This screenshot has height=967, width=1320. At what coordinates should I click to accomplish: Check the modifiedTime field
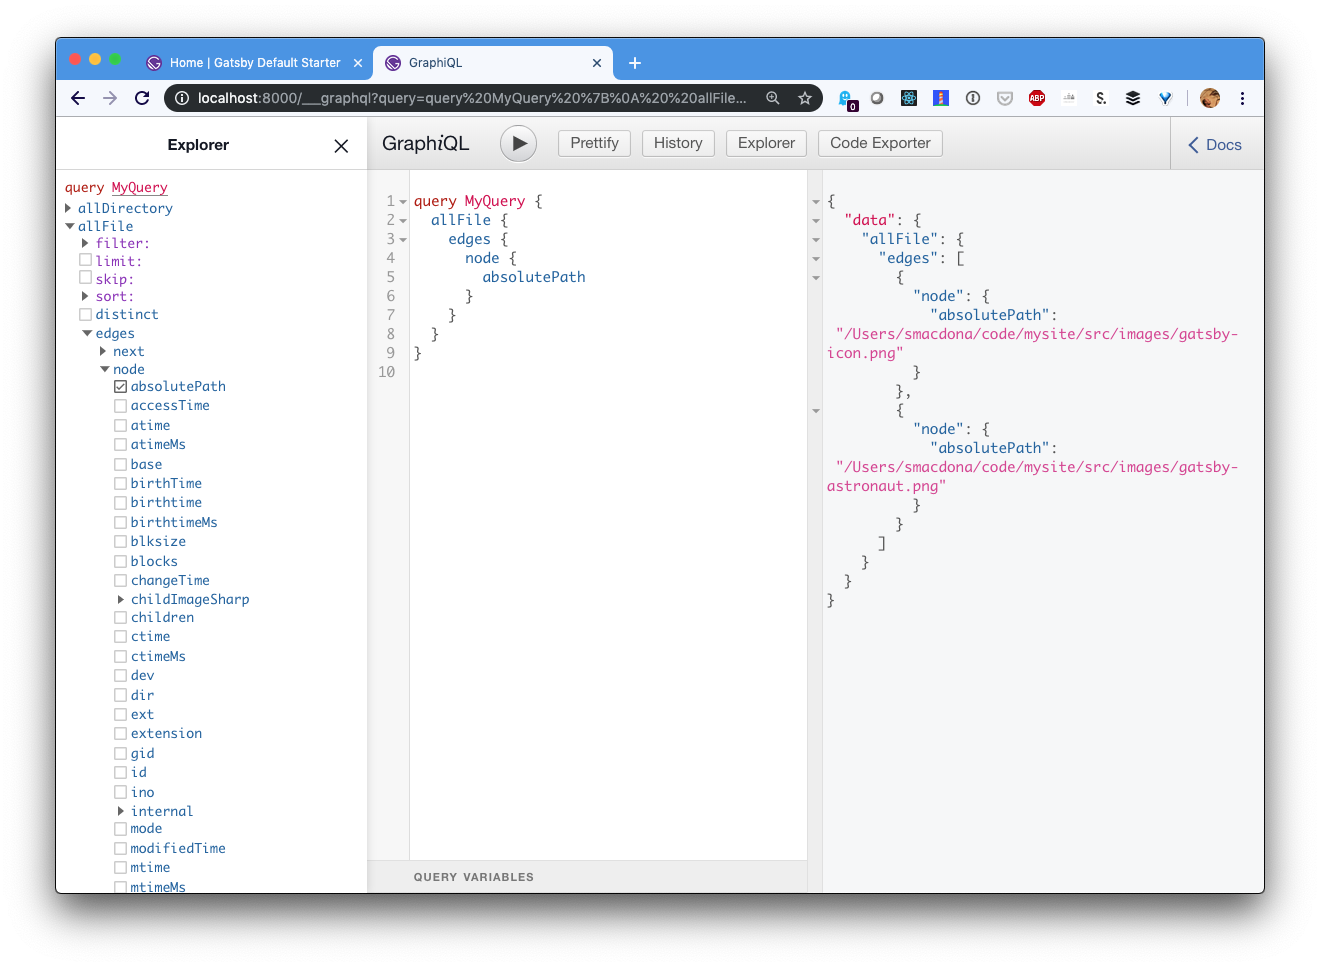click(120, 849)
